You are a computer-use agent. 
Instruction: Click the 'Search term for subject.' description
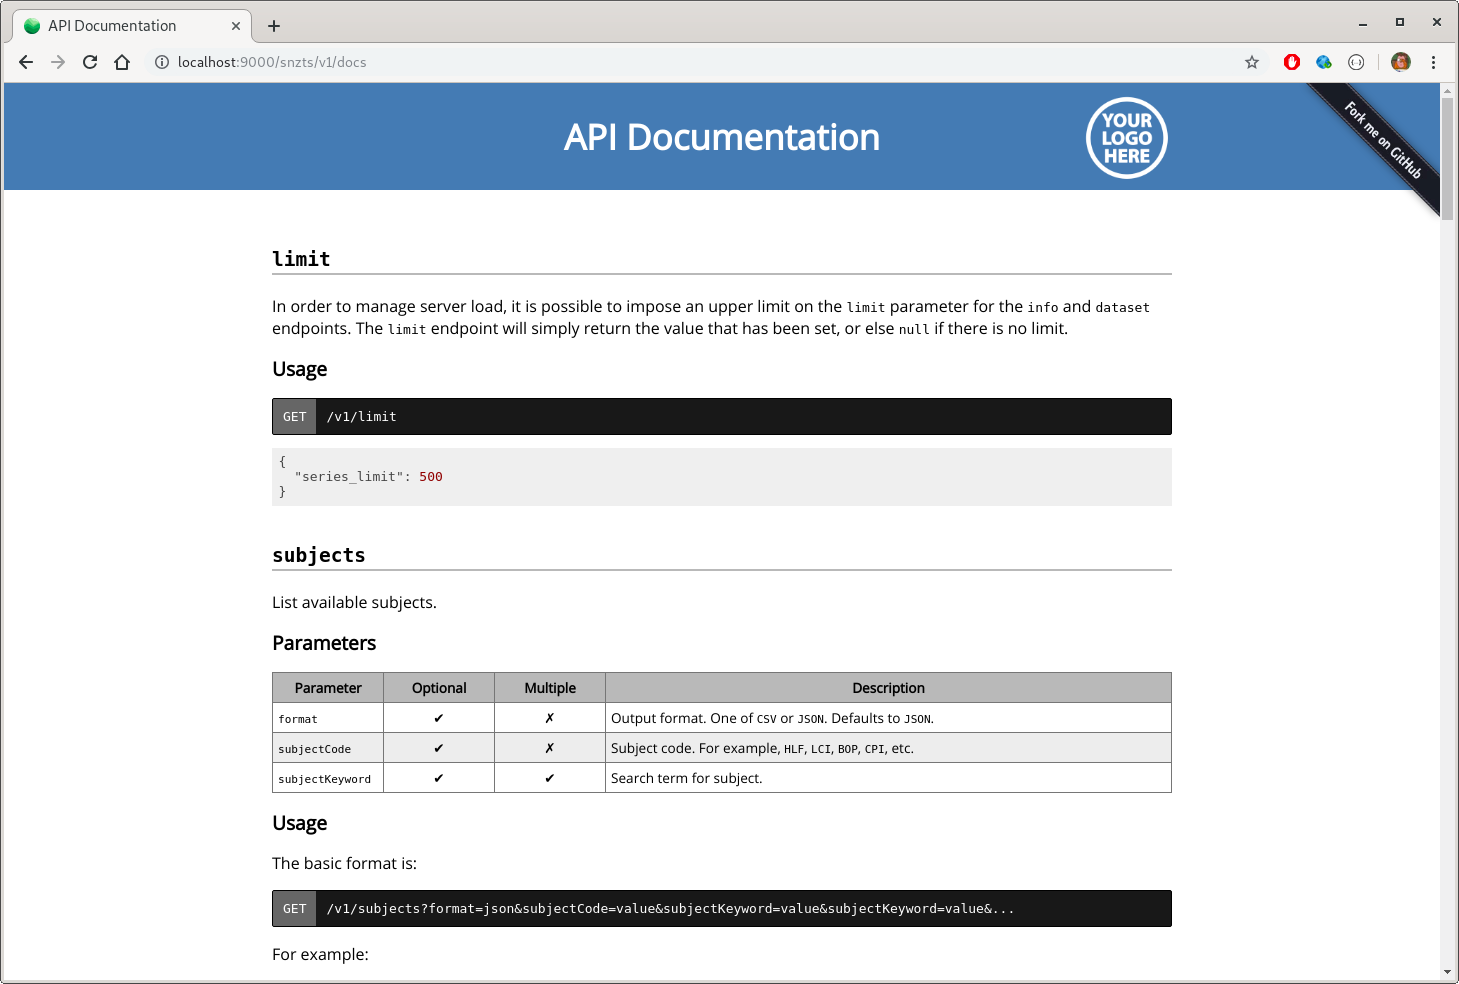click(x=687, y=778)
